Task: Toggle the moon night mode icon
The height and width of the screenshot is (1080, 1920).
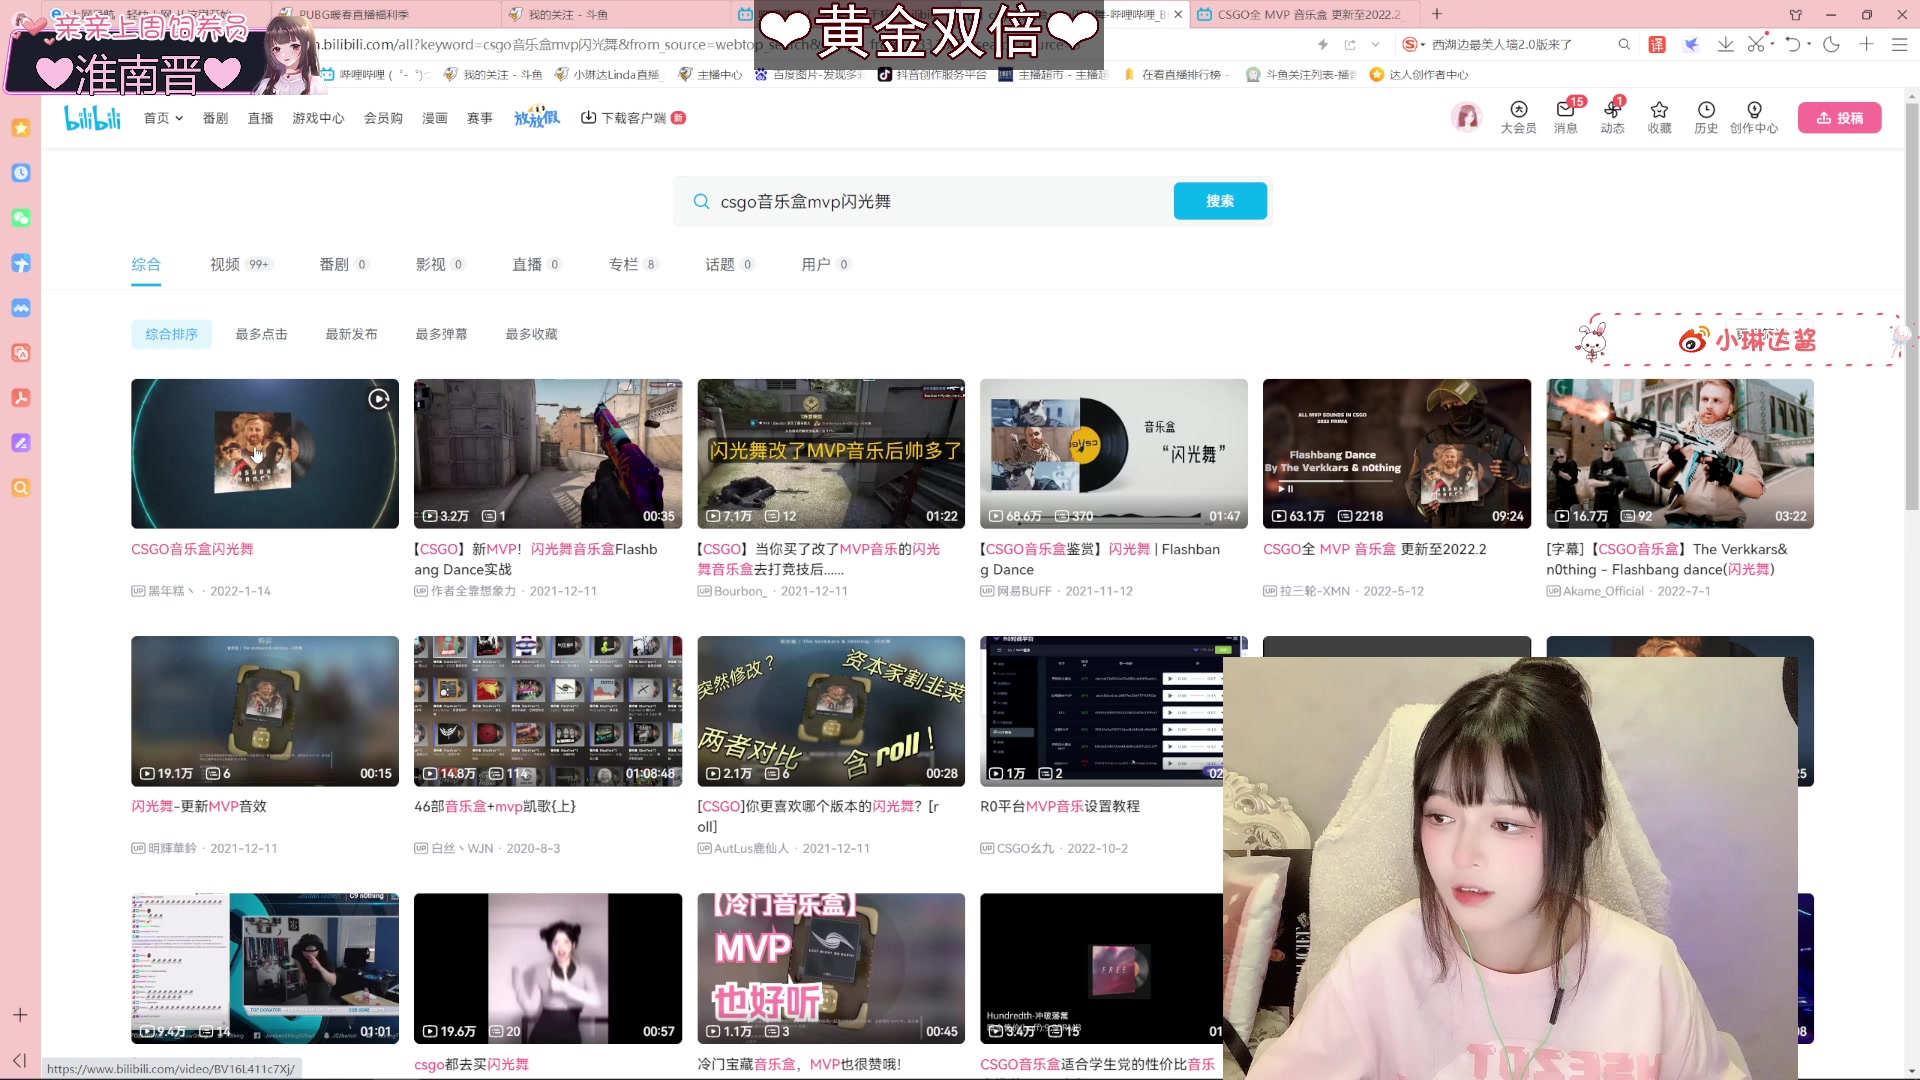Action: [x=1831, y=44]
